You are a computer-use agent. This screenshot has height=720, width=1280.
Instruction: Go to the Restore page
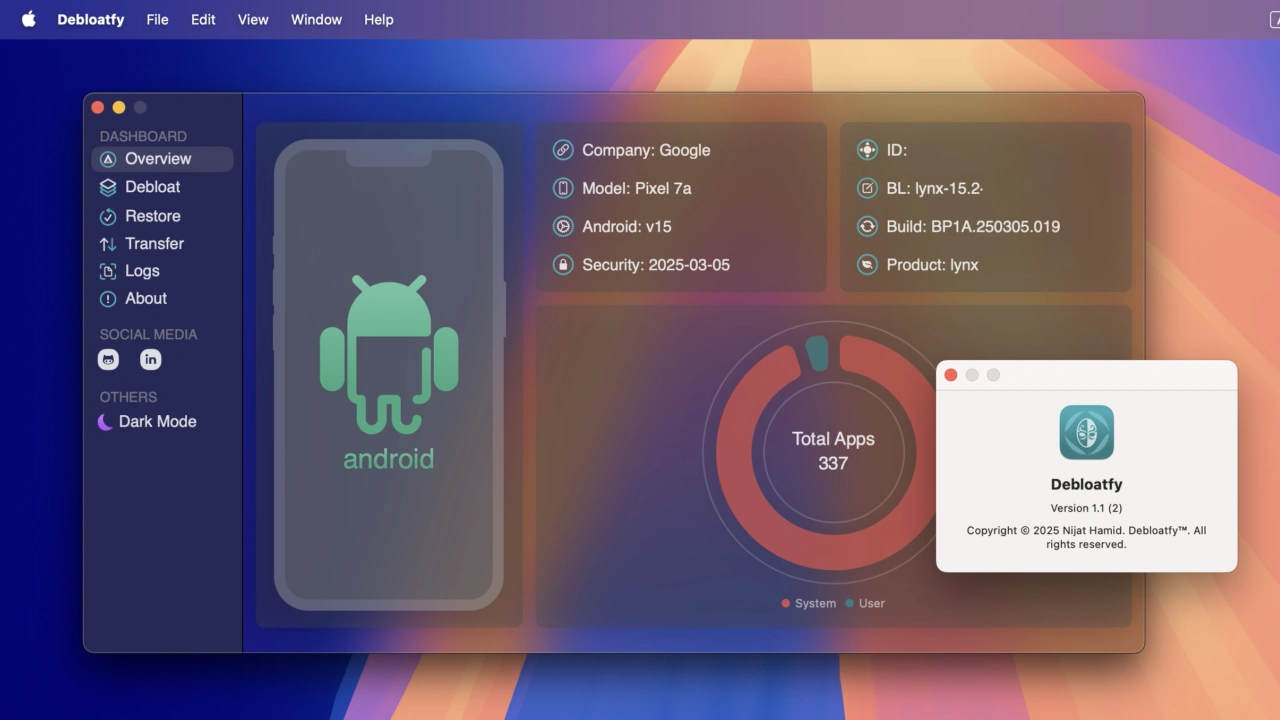152,216
